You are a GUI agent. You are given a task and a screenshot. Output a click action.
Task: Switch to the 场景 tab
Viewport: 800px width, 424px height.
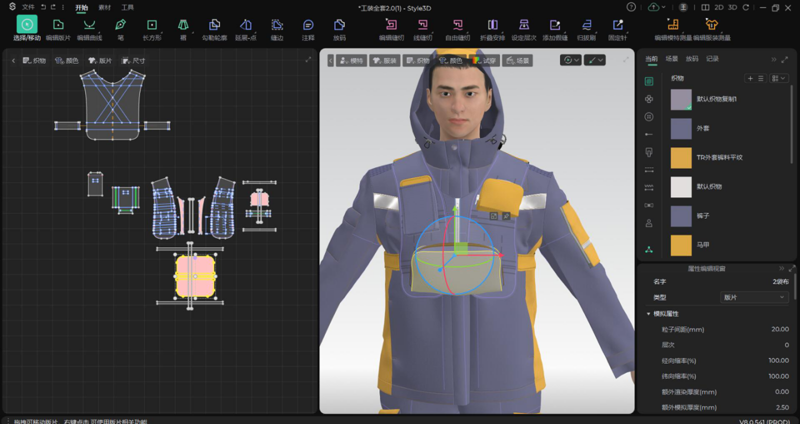pos(671,59)
